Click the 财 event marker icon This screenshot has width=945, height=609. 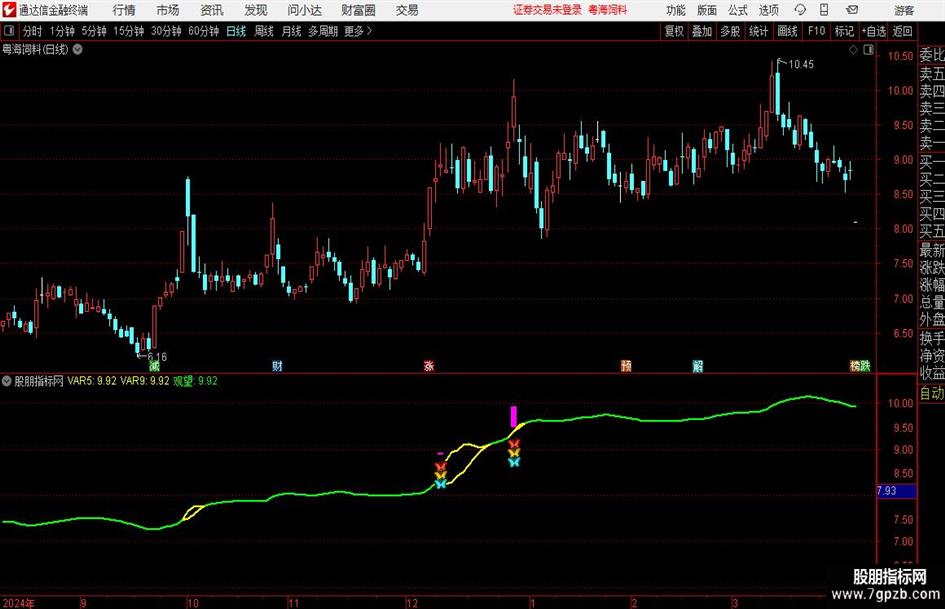277,366
